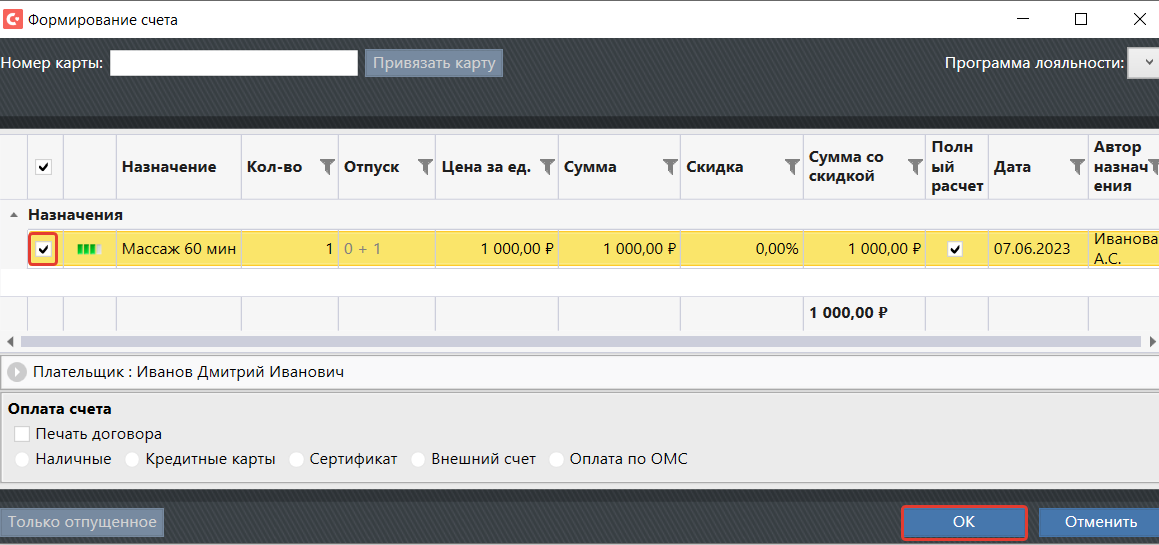The width and height of the screenshot is (1159, 545).
Task: Enable Печать договора checkbox
Action: click(x=22, y=434)
